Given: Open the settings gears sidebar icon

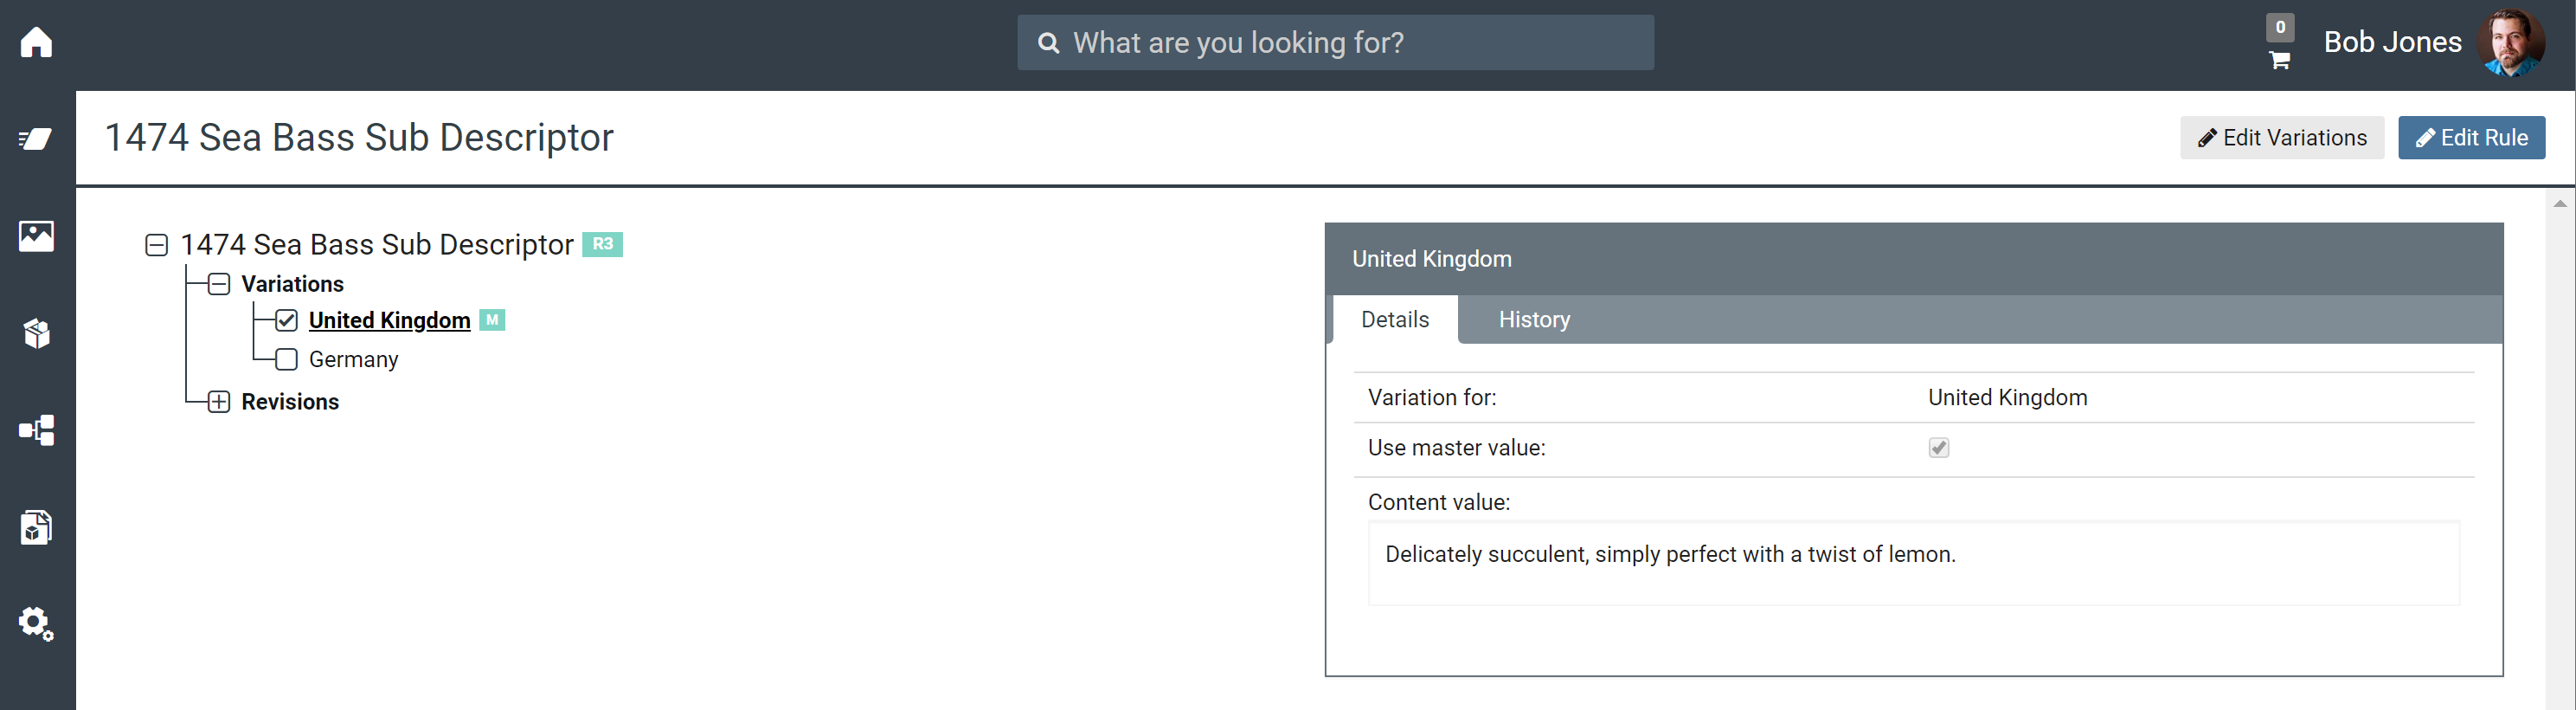Looking at the screenshot, I should (x=37, y=623).
